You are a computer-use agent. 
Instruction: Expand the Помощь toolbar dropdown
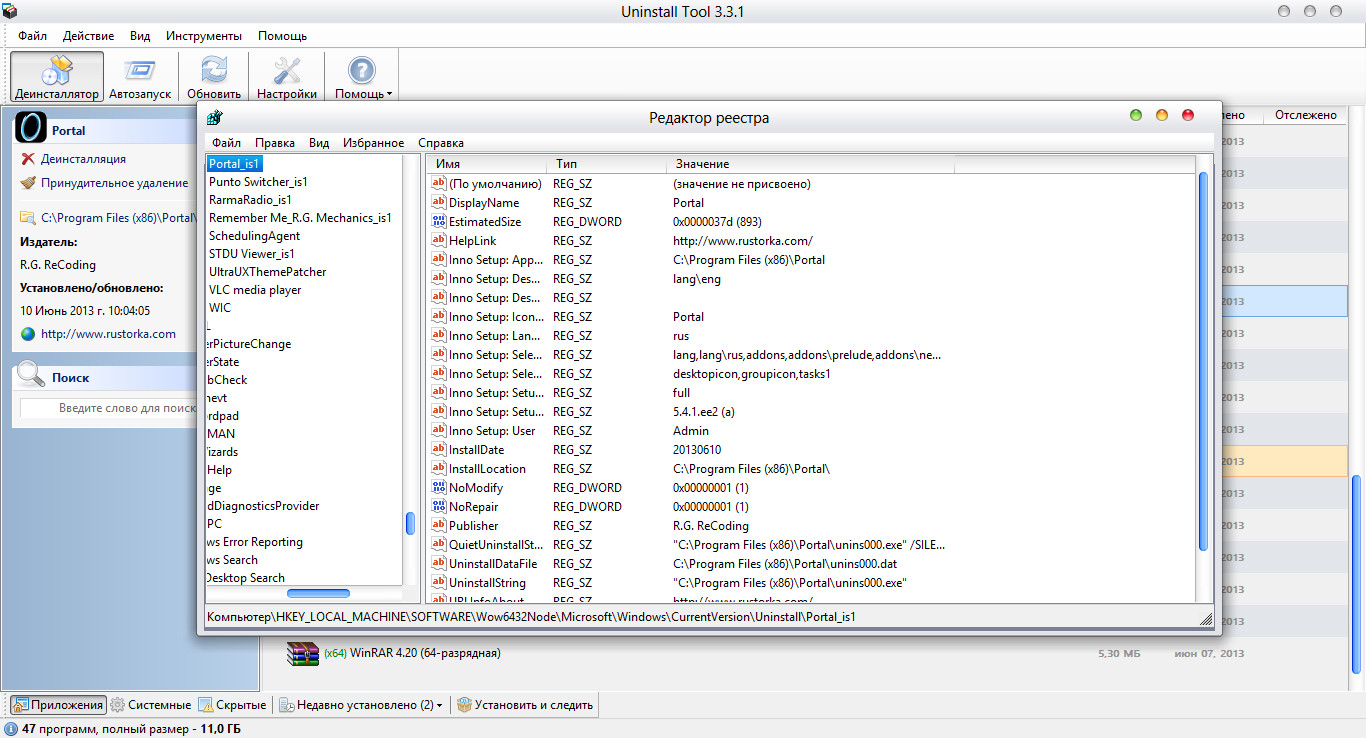pyautogui.click(x=362, y=77)
